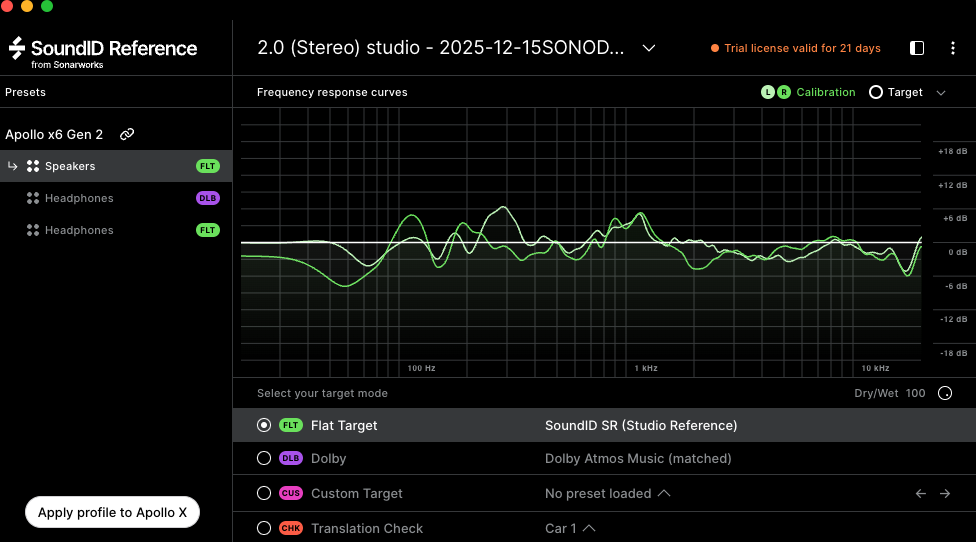This screenshot has width=976, height=542.
Task: Open the Car 1 translation check dropdown
Action: (572, 528)
